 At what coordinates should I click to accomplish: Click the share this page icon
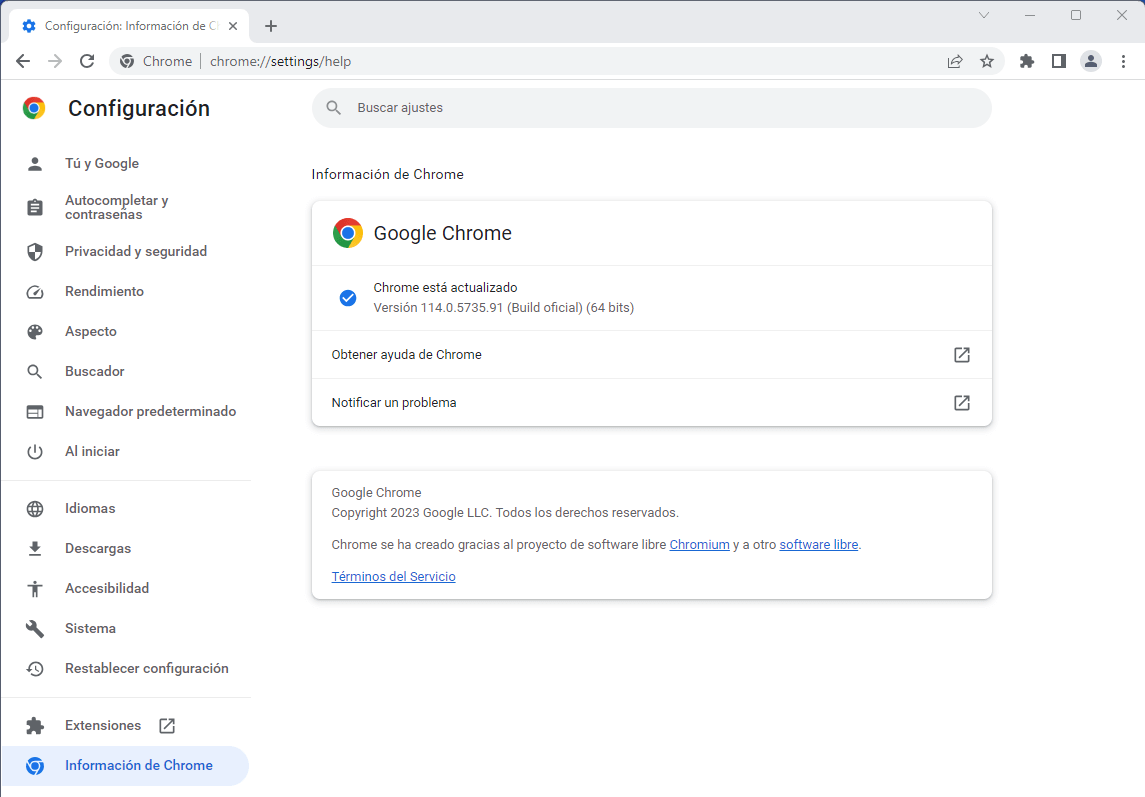click(955, 61)
